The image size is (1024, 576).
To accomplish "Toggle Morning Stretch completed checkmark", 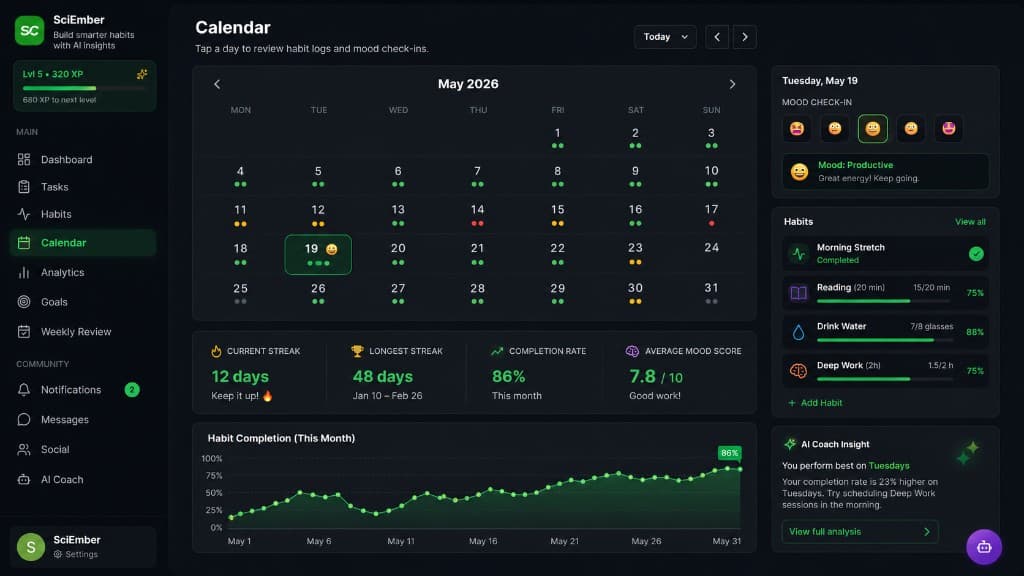I will click(x=976, y=254).
